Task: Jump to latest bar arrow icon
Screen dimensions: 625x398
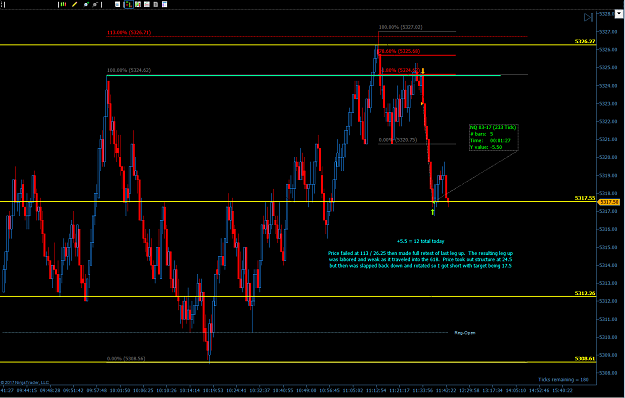Action: pos(588,18)
